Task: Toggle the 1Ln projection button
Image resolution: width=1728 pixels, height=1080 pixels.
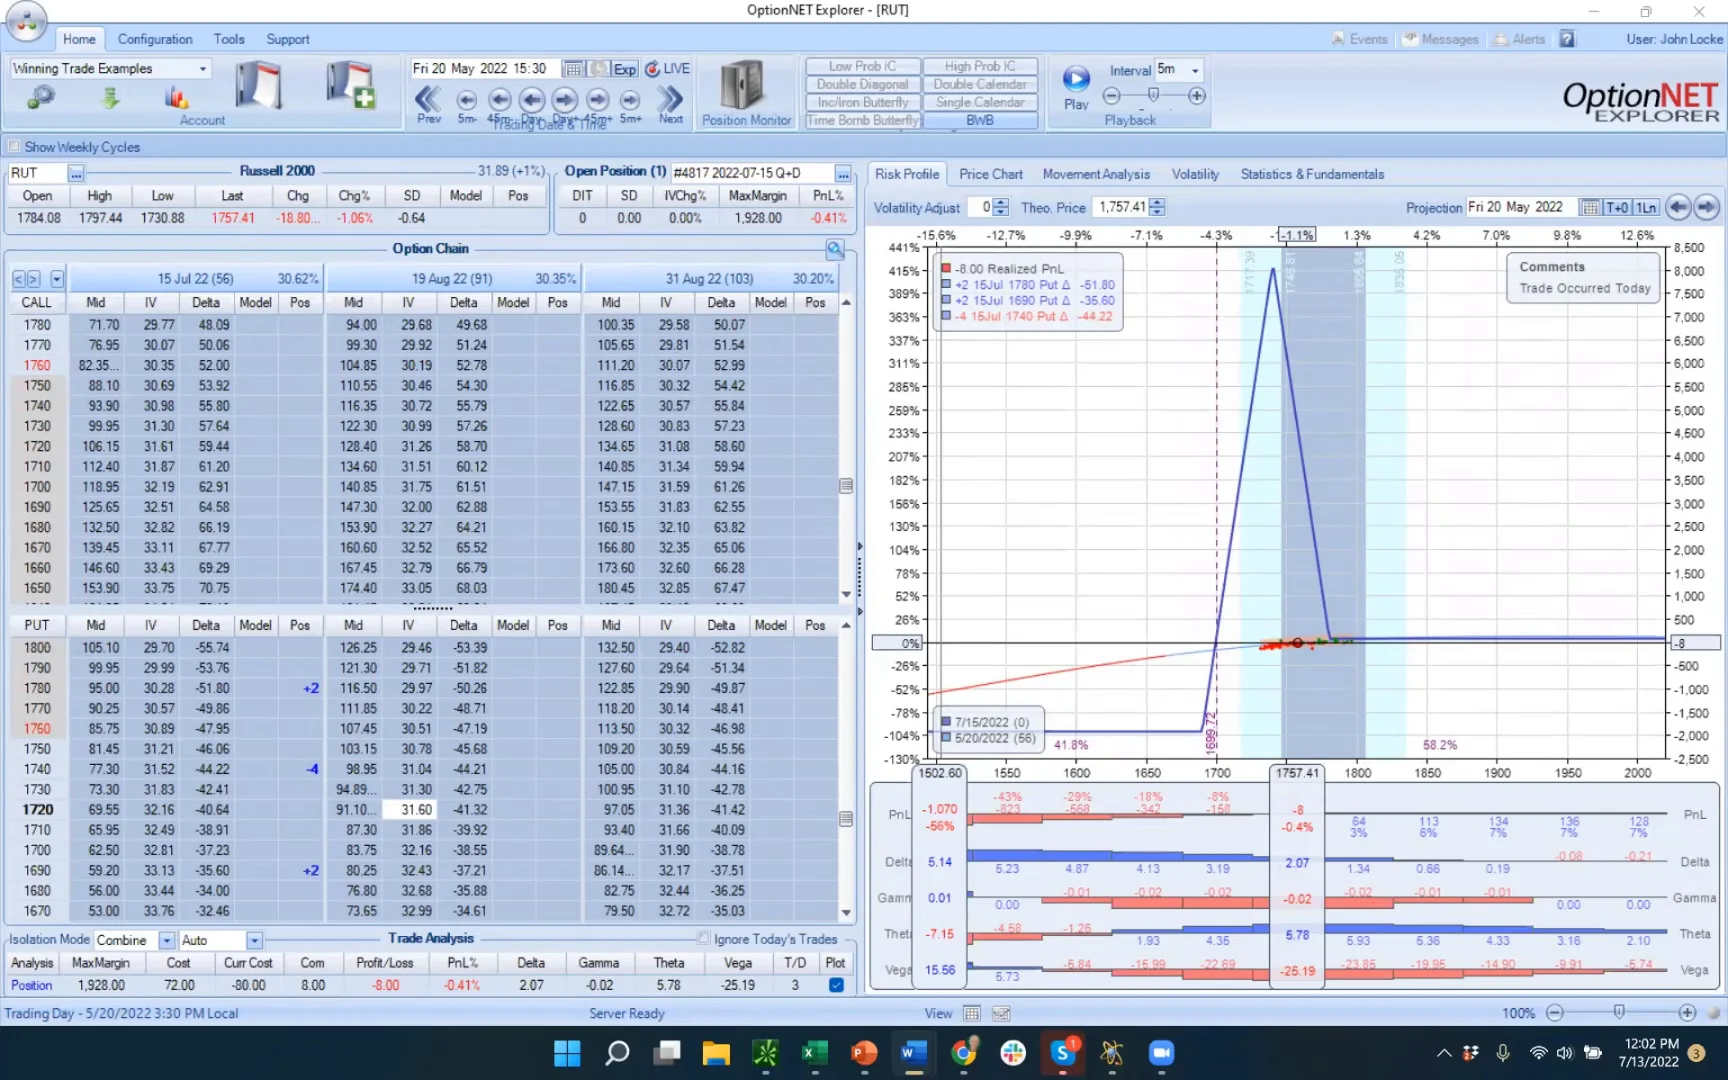Action: (x=1645, y=207)
